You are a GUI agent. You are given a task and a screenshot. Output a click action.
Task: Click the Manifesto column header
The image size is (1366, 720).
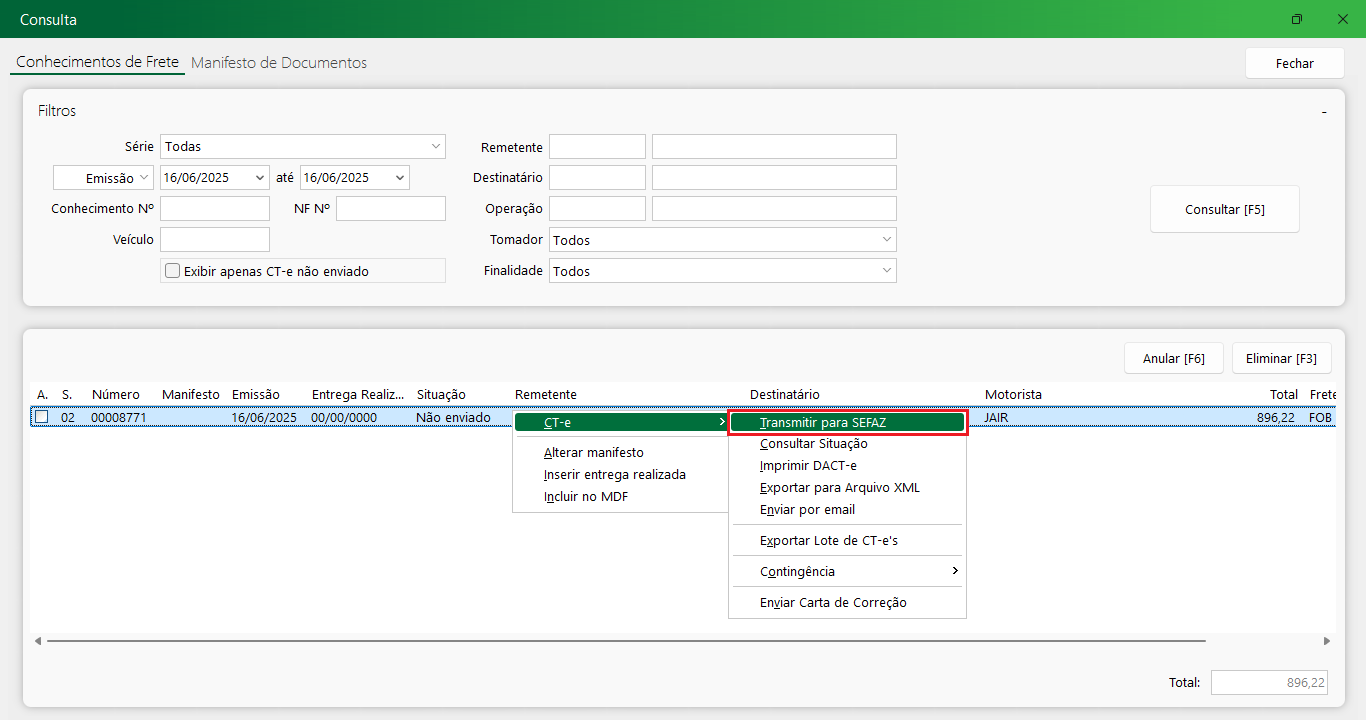(x=191, y=395)
